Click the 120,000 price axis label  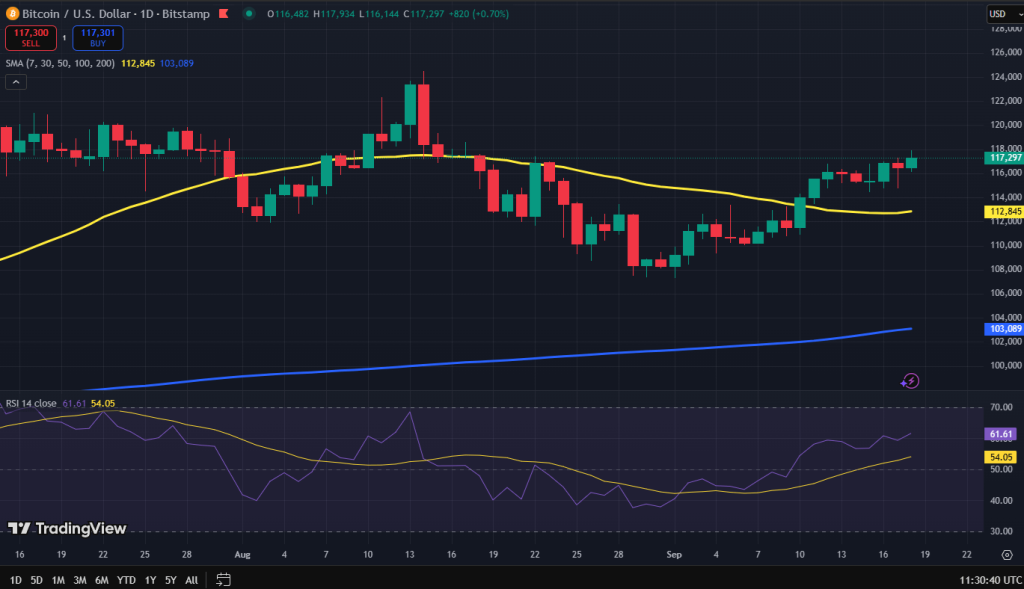(x=1006, y=125)
